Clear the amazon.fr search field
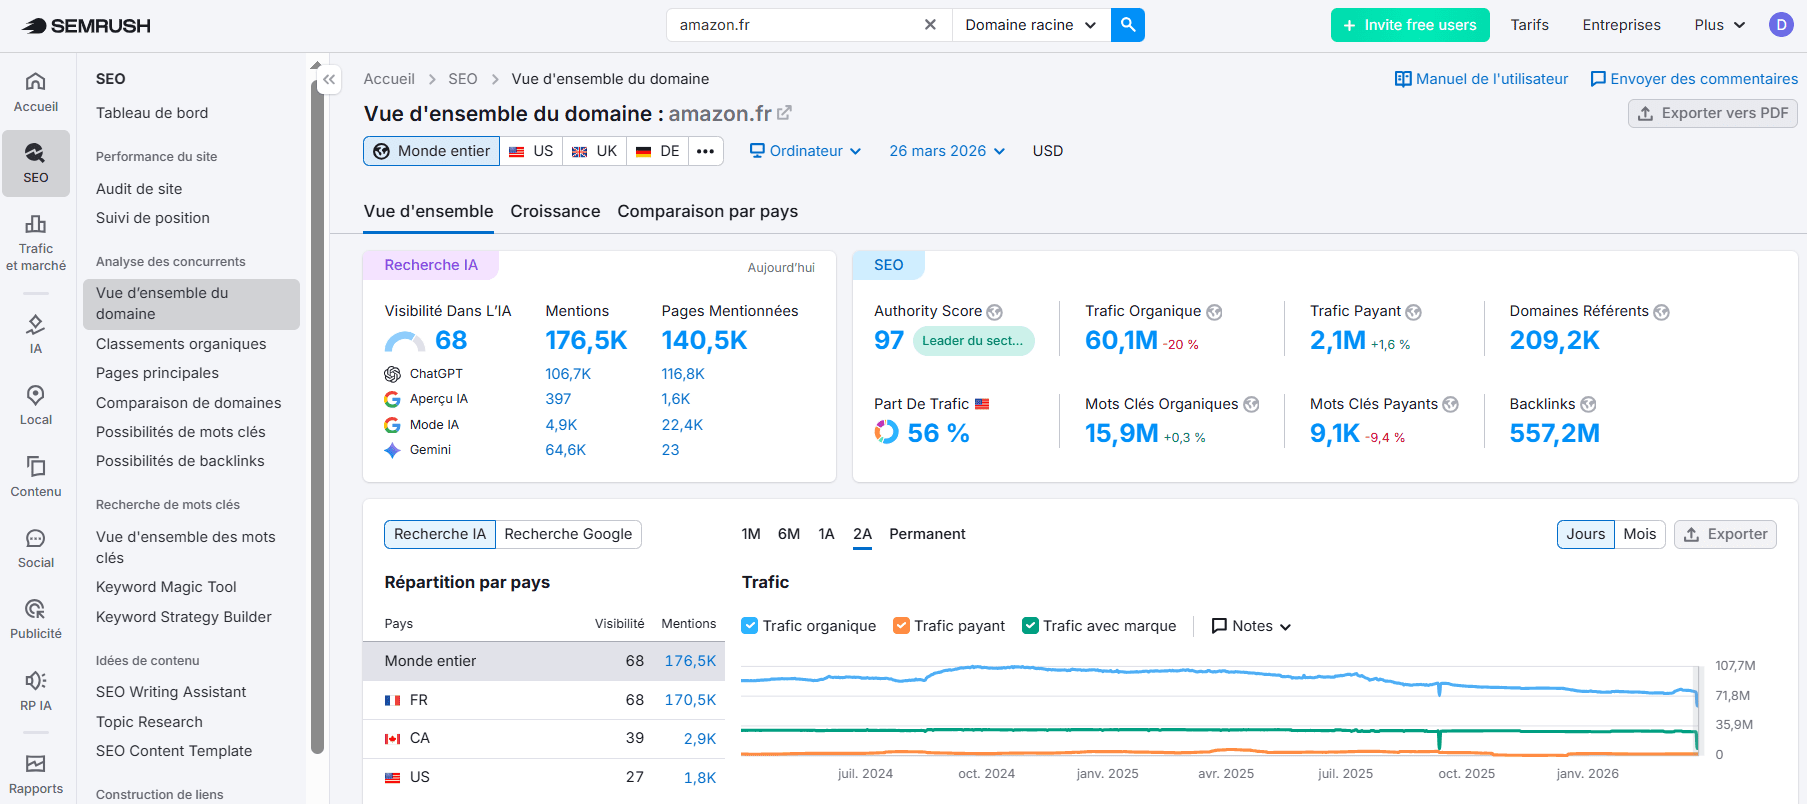This screenshot has height=804, width=1807. pos(930,25)
